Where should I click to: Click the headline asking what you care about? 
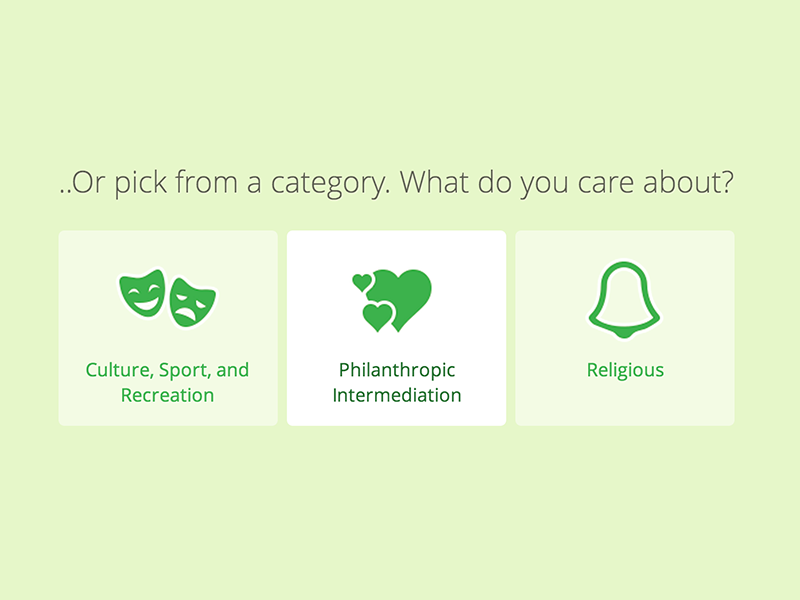tap(397, 182)
